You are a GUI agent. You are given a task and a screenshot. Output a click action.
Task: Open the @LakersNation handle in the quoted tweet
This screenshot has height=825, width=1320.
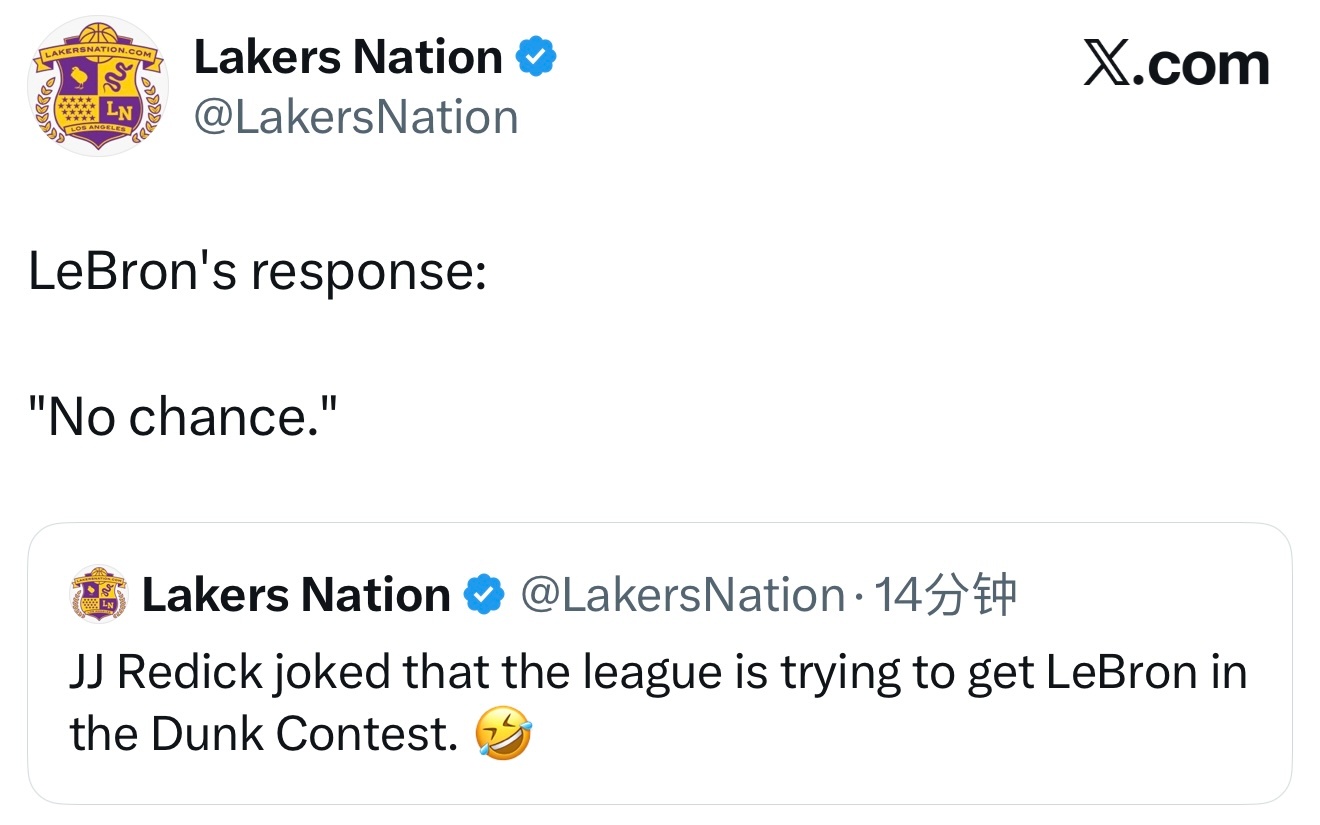click(x=682, y=596)
